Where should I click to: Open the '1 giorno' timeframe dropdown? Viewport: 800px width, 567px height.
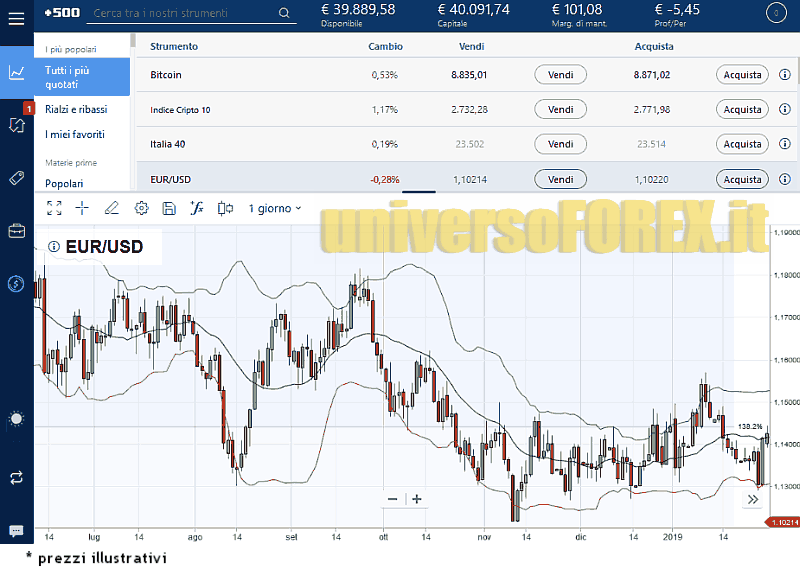(x=275, y=208)
